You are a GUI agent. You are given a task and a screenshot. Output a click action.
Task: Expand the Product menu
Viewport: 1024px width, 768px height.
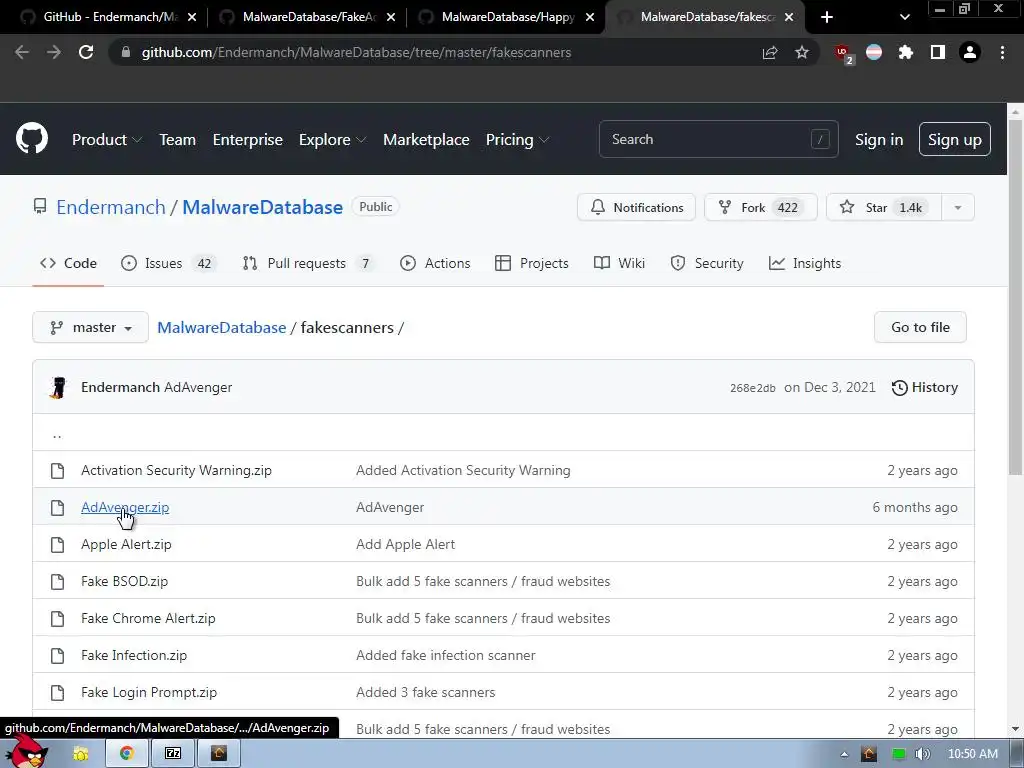click(107, 139)
